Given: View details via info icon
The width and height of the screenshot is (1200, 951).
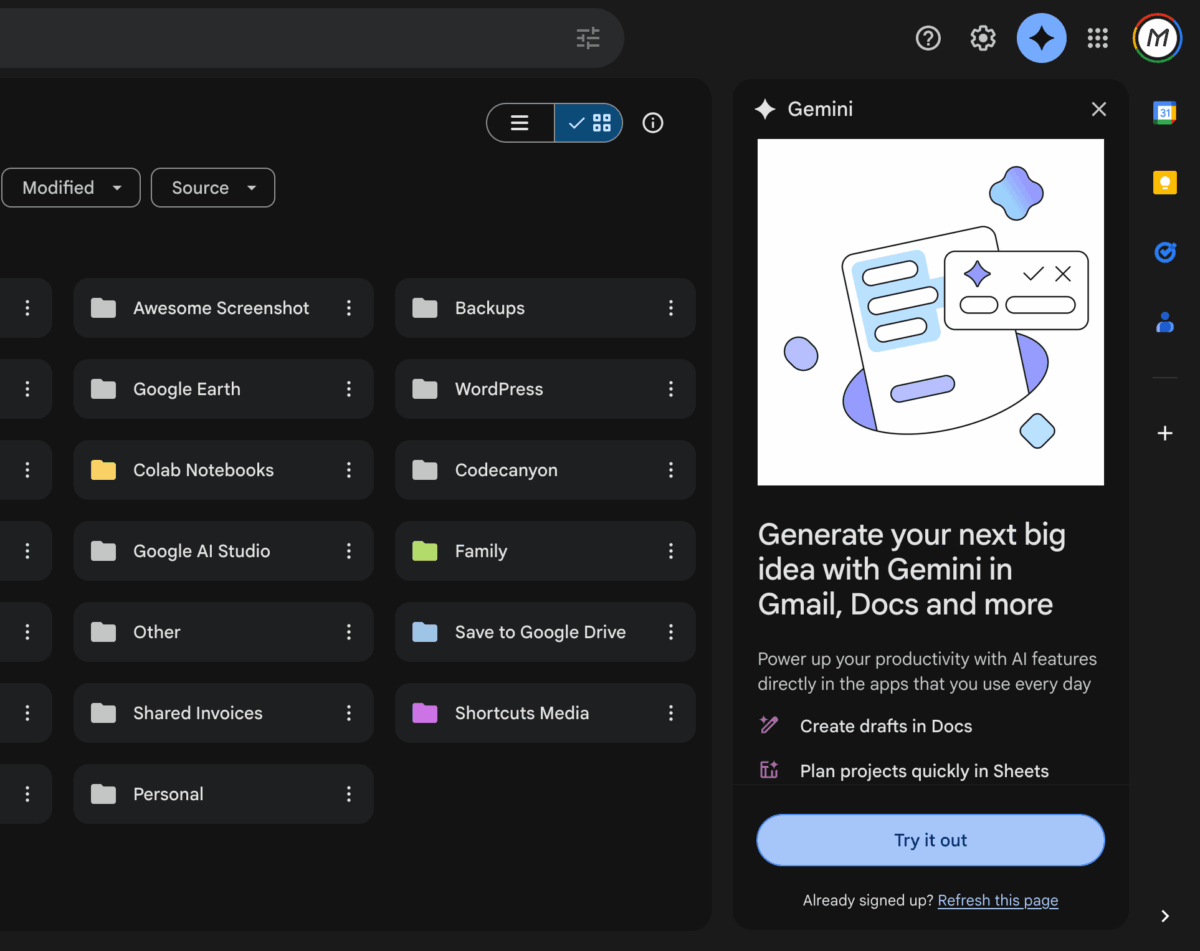Looking at the screenshot, I should click(653, 123).
